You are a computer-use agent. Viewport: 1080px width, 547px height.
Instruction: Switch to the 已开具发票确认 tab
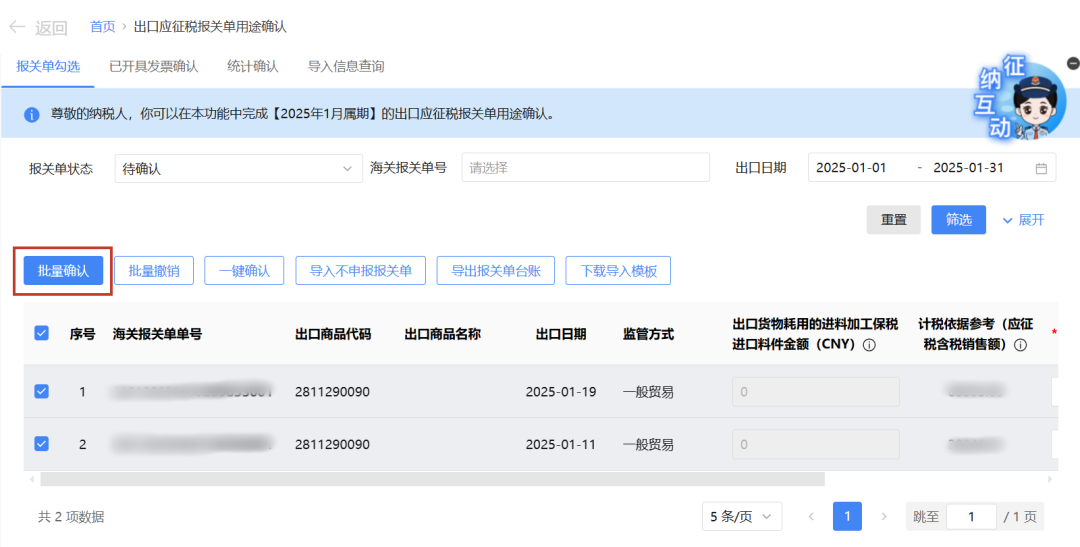153,66
